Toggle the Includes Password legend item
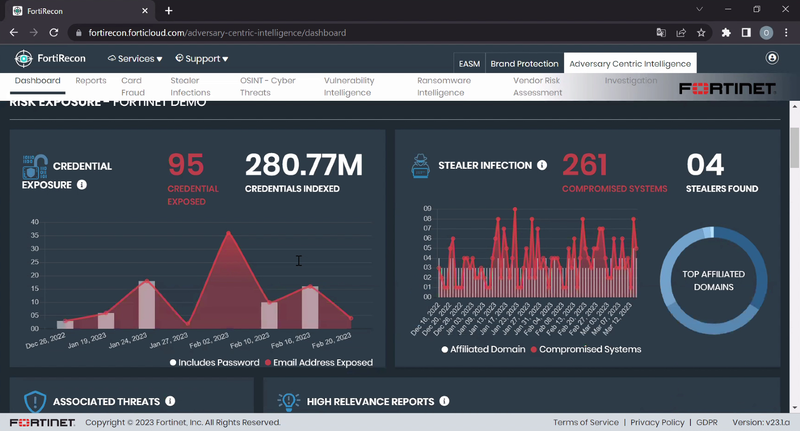This screenshot has width=800, height=431. (214, 362)
